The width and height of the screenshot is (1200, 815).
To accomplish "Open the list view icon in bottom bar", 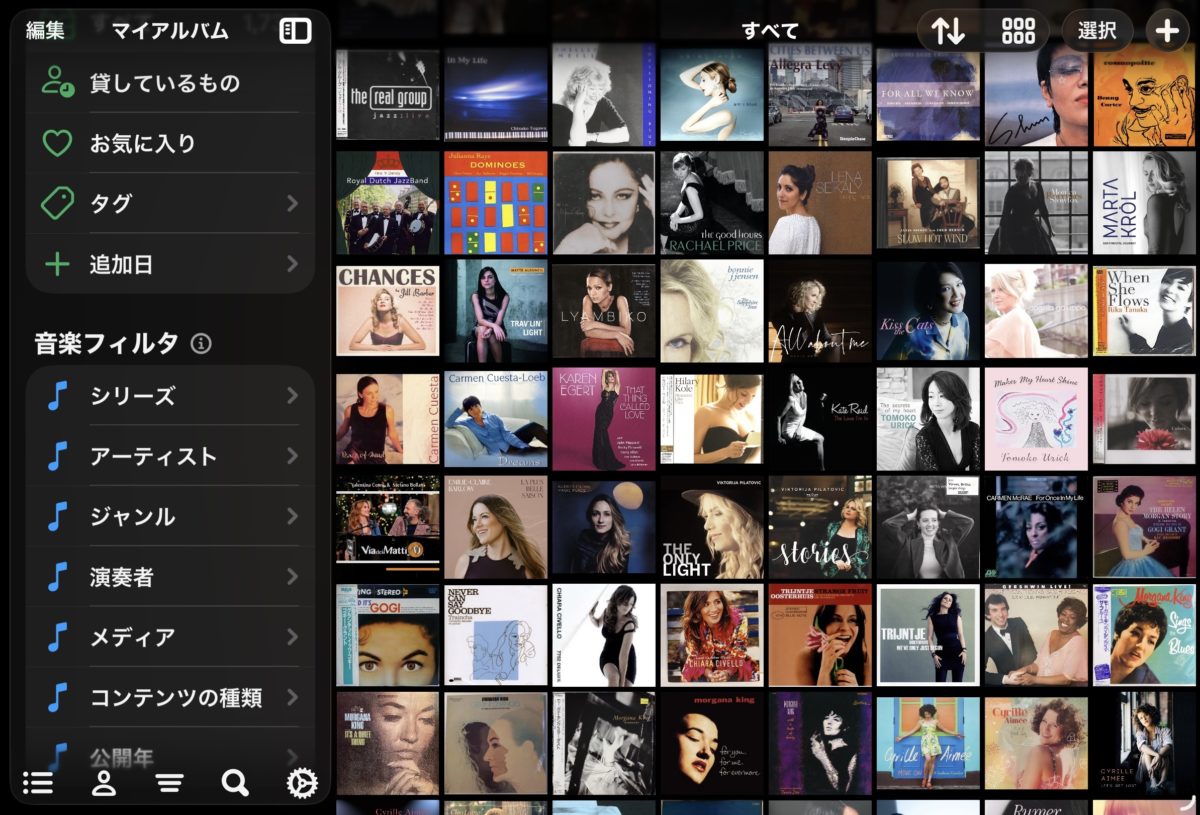I will 38,783.
